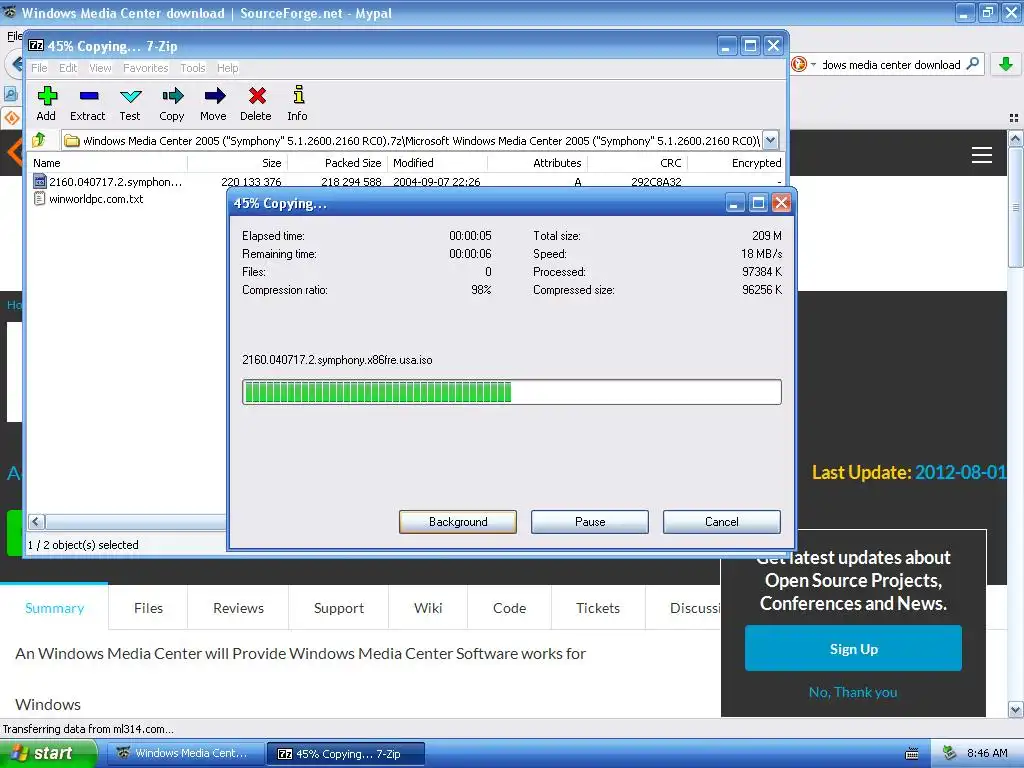Click the Copy toolbar icon
Screen dimensions: 1024x768
[172, 96]
